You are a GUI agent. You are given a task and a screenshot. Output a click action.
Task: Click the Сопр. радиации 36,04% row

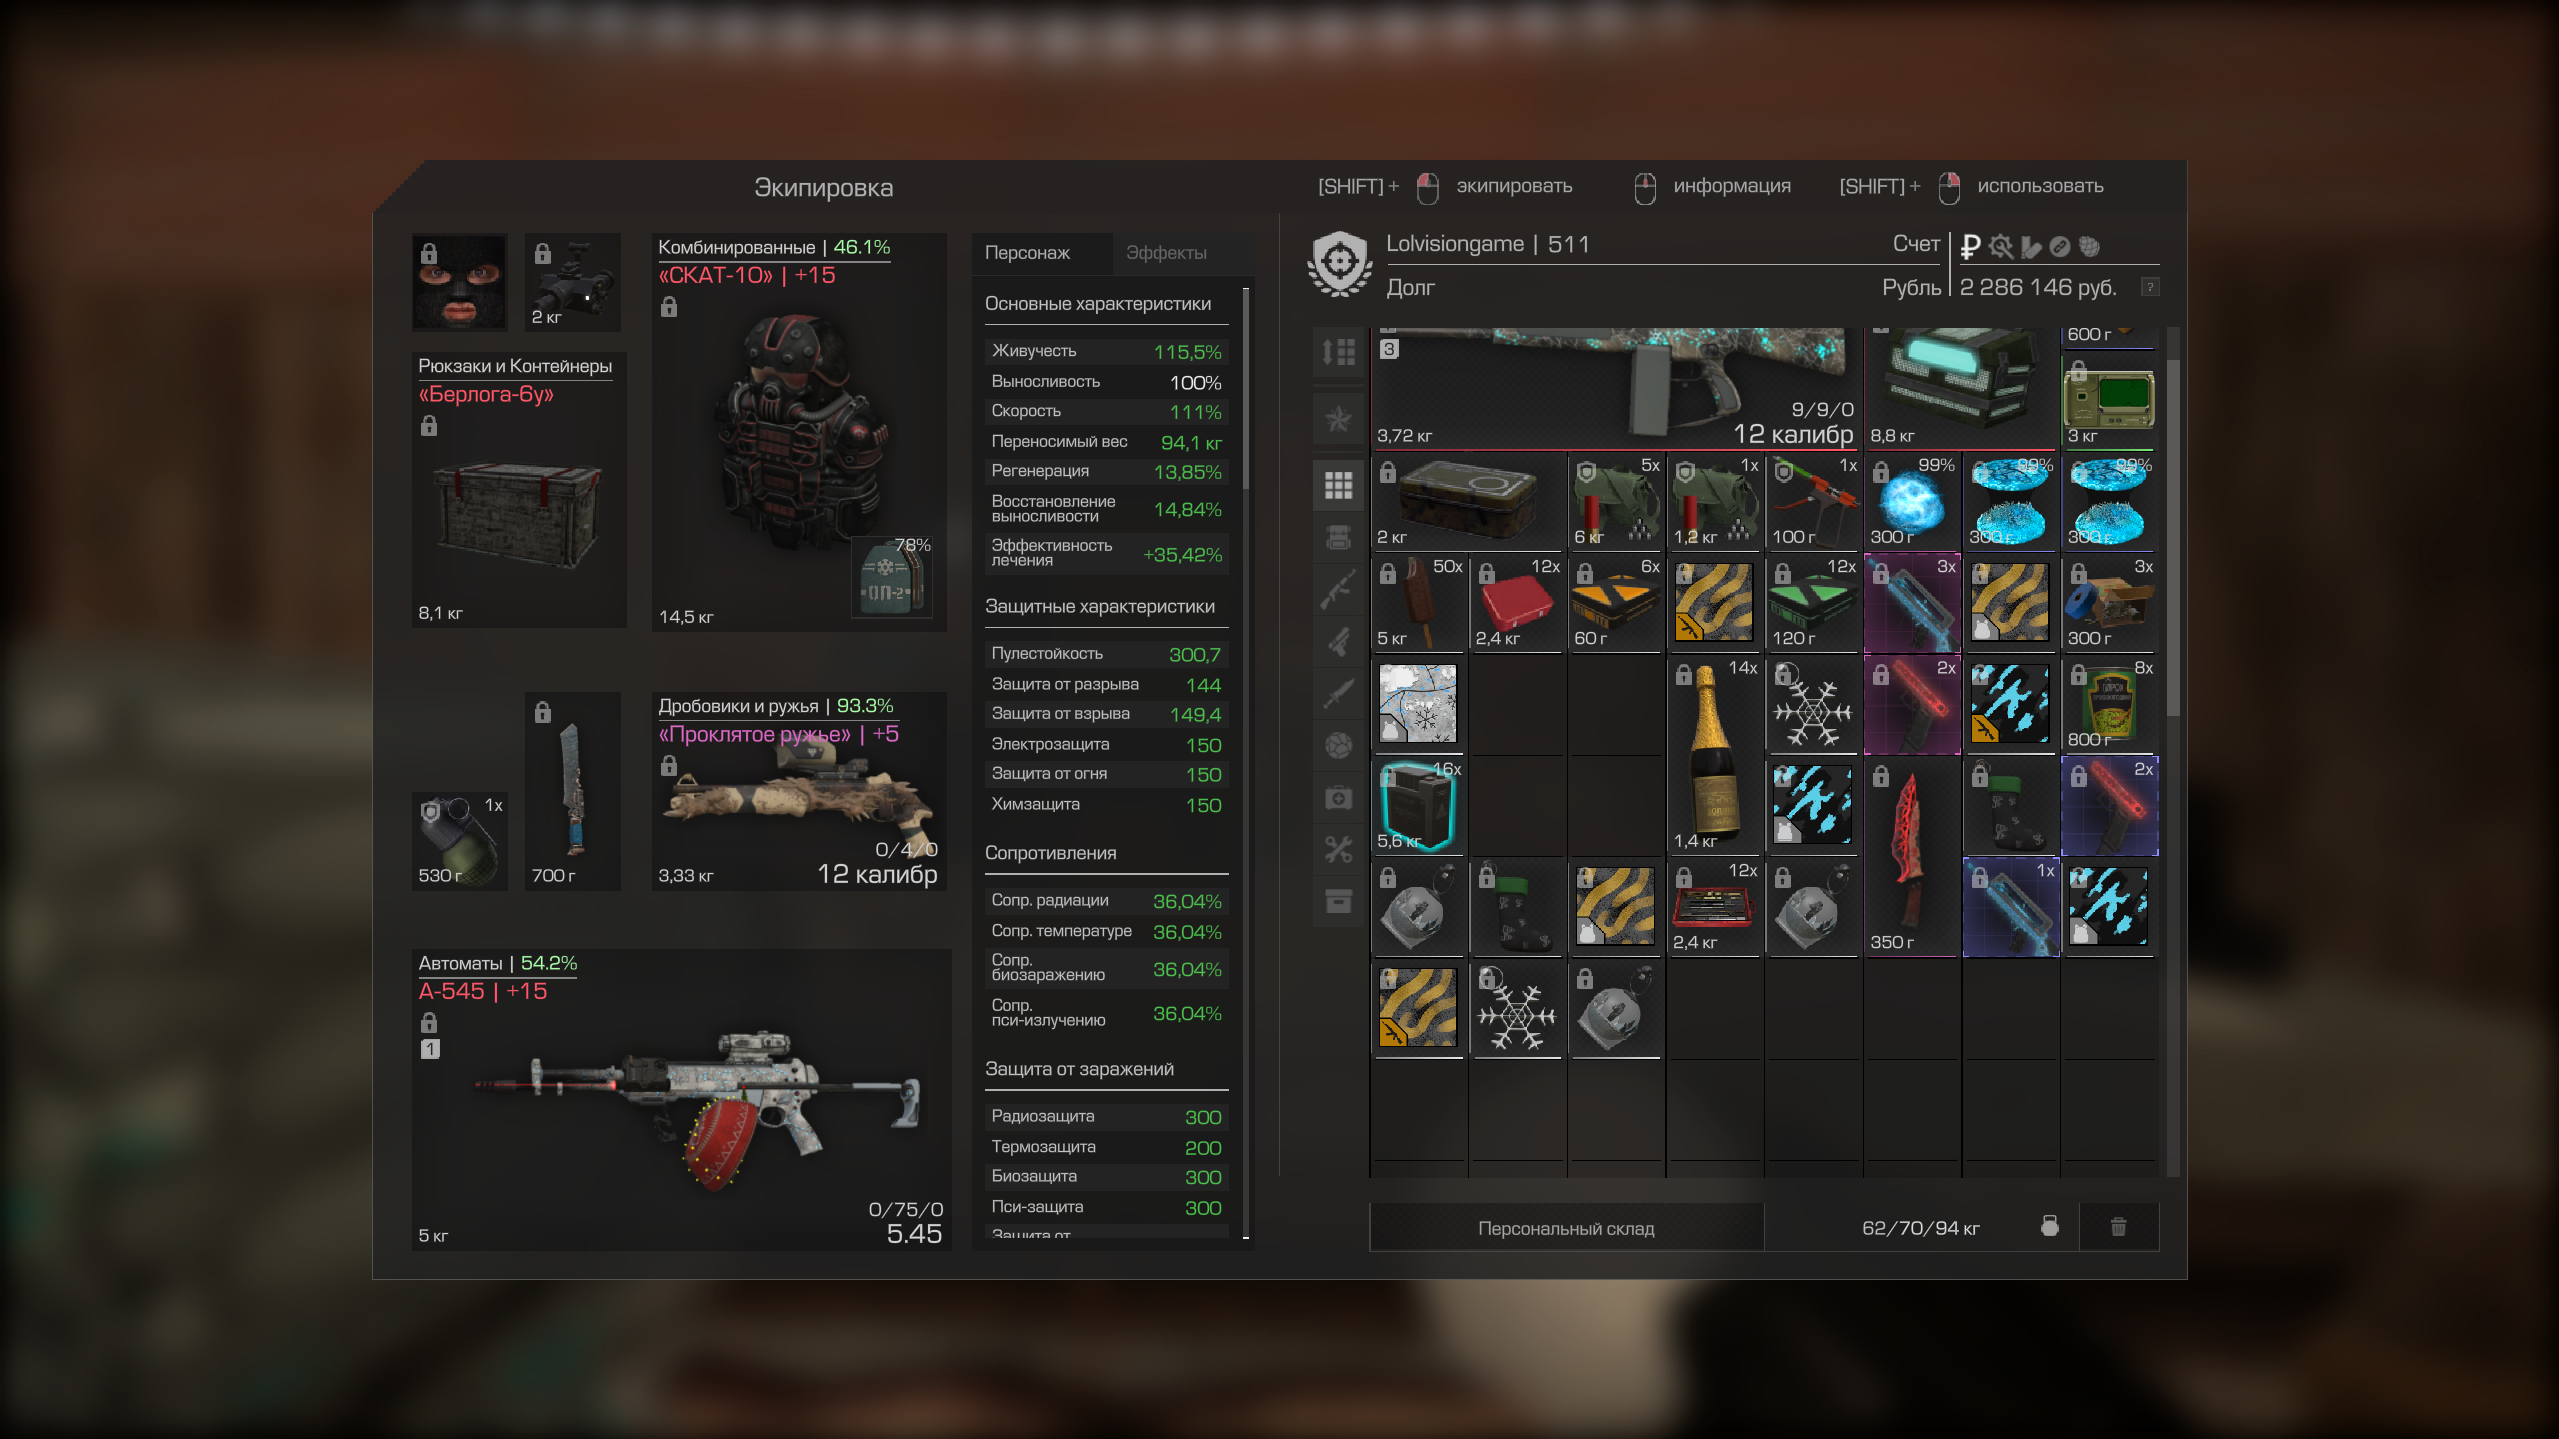[x=1106, y=901]
